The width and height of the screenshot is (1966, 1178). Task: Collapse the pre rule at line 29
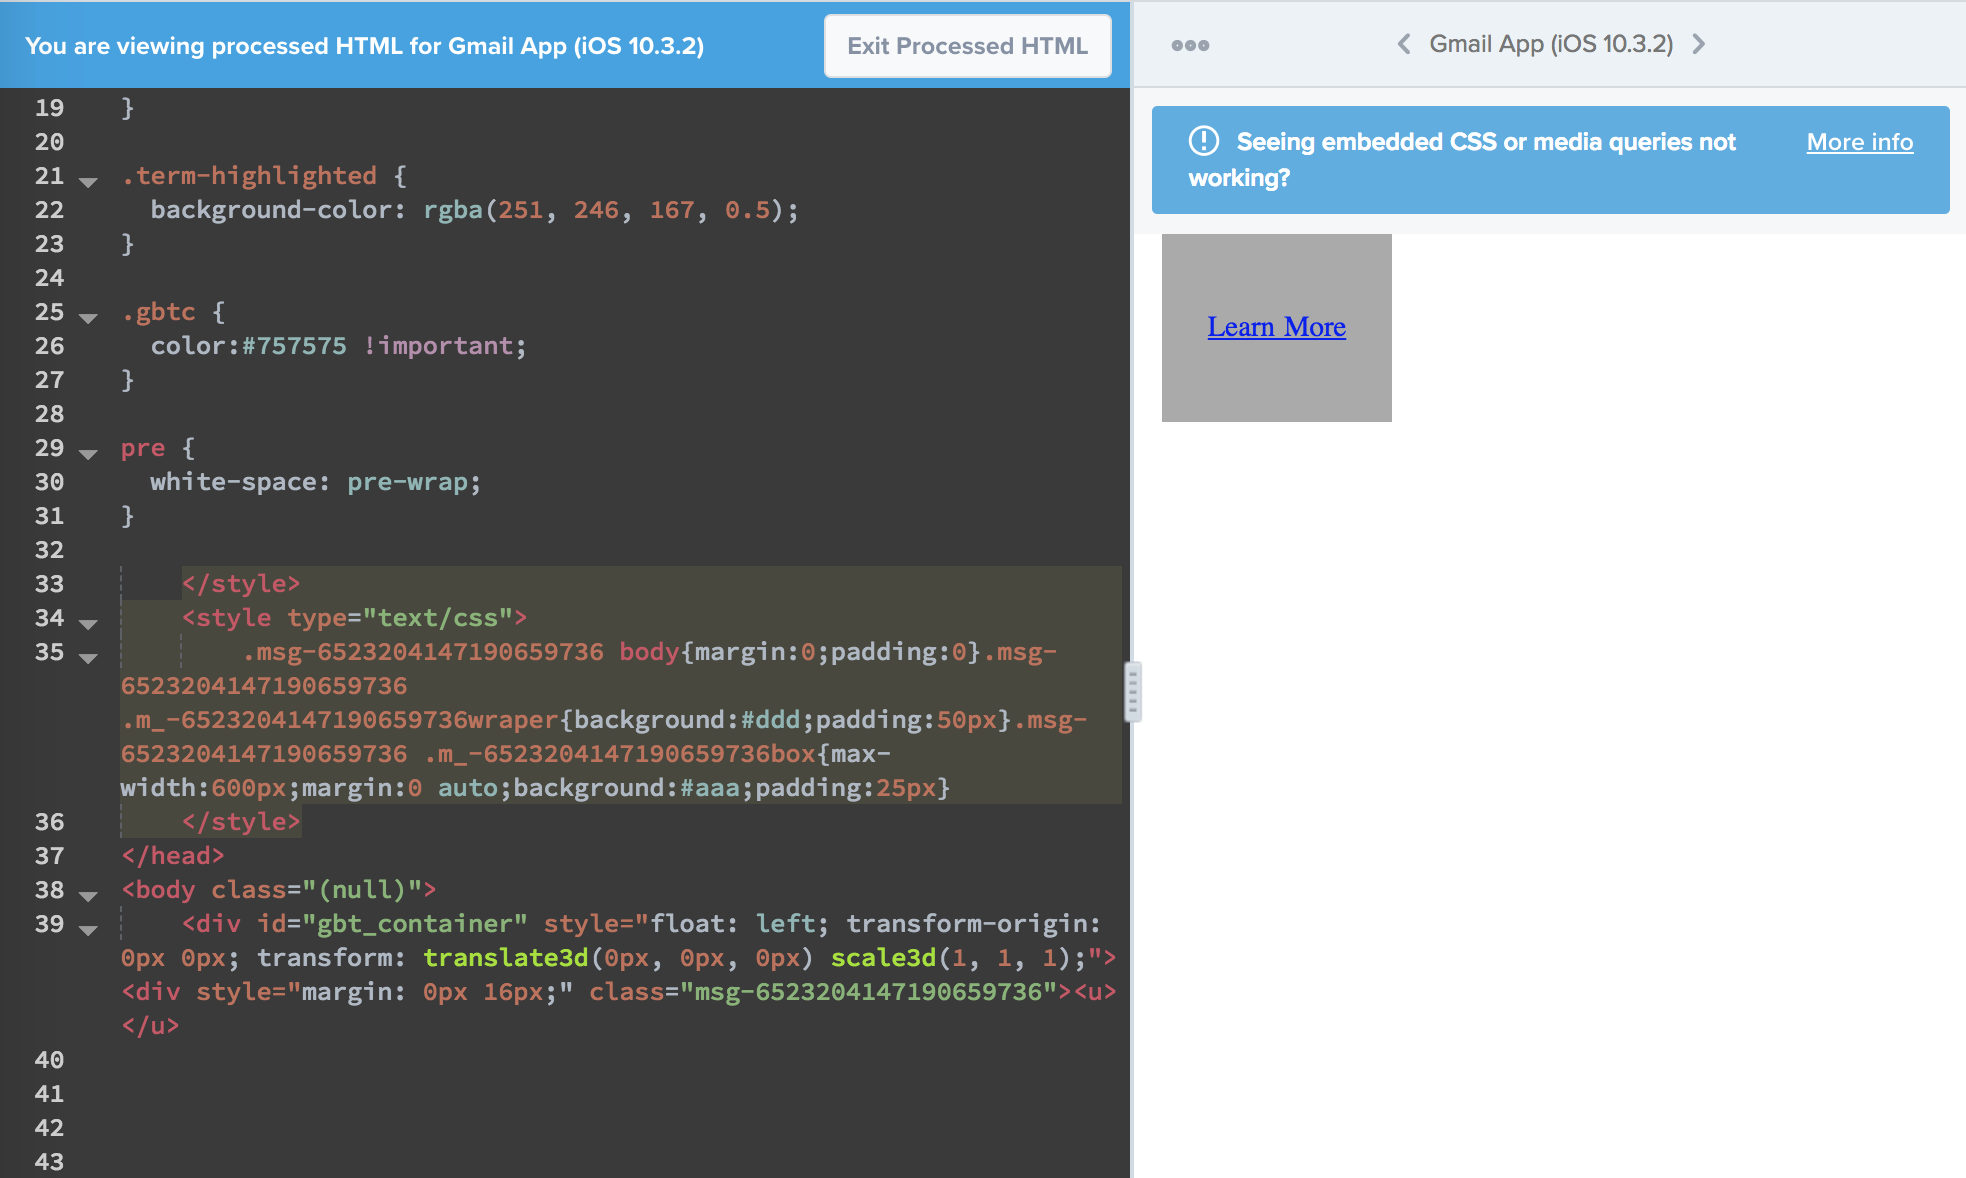tap(88, 454)
